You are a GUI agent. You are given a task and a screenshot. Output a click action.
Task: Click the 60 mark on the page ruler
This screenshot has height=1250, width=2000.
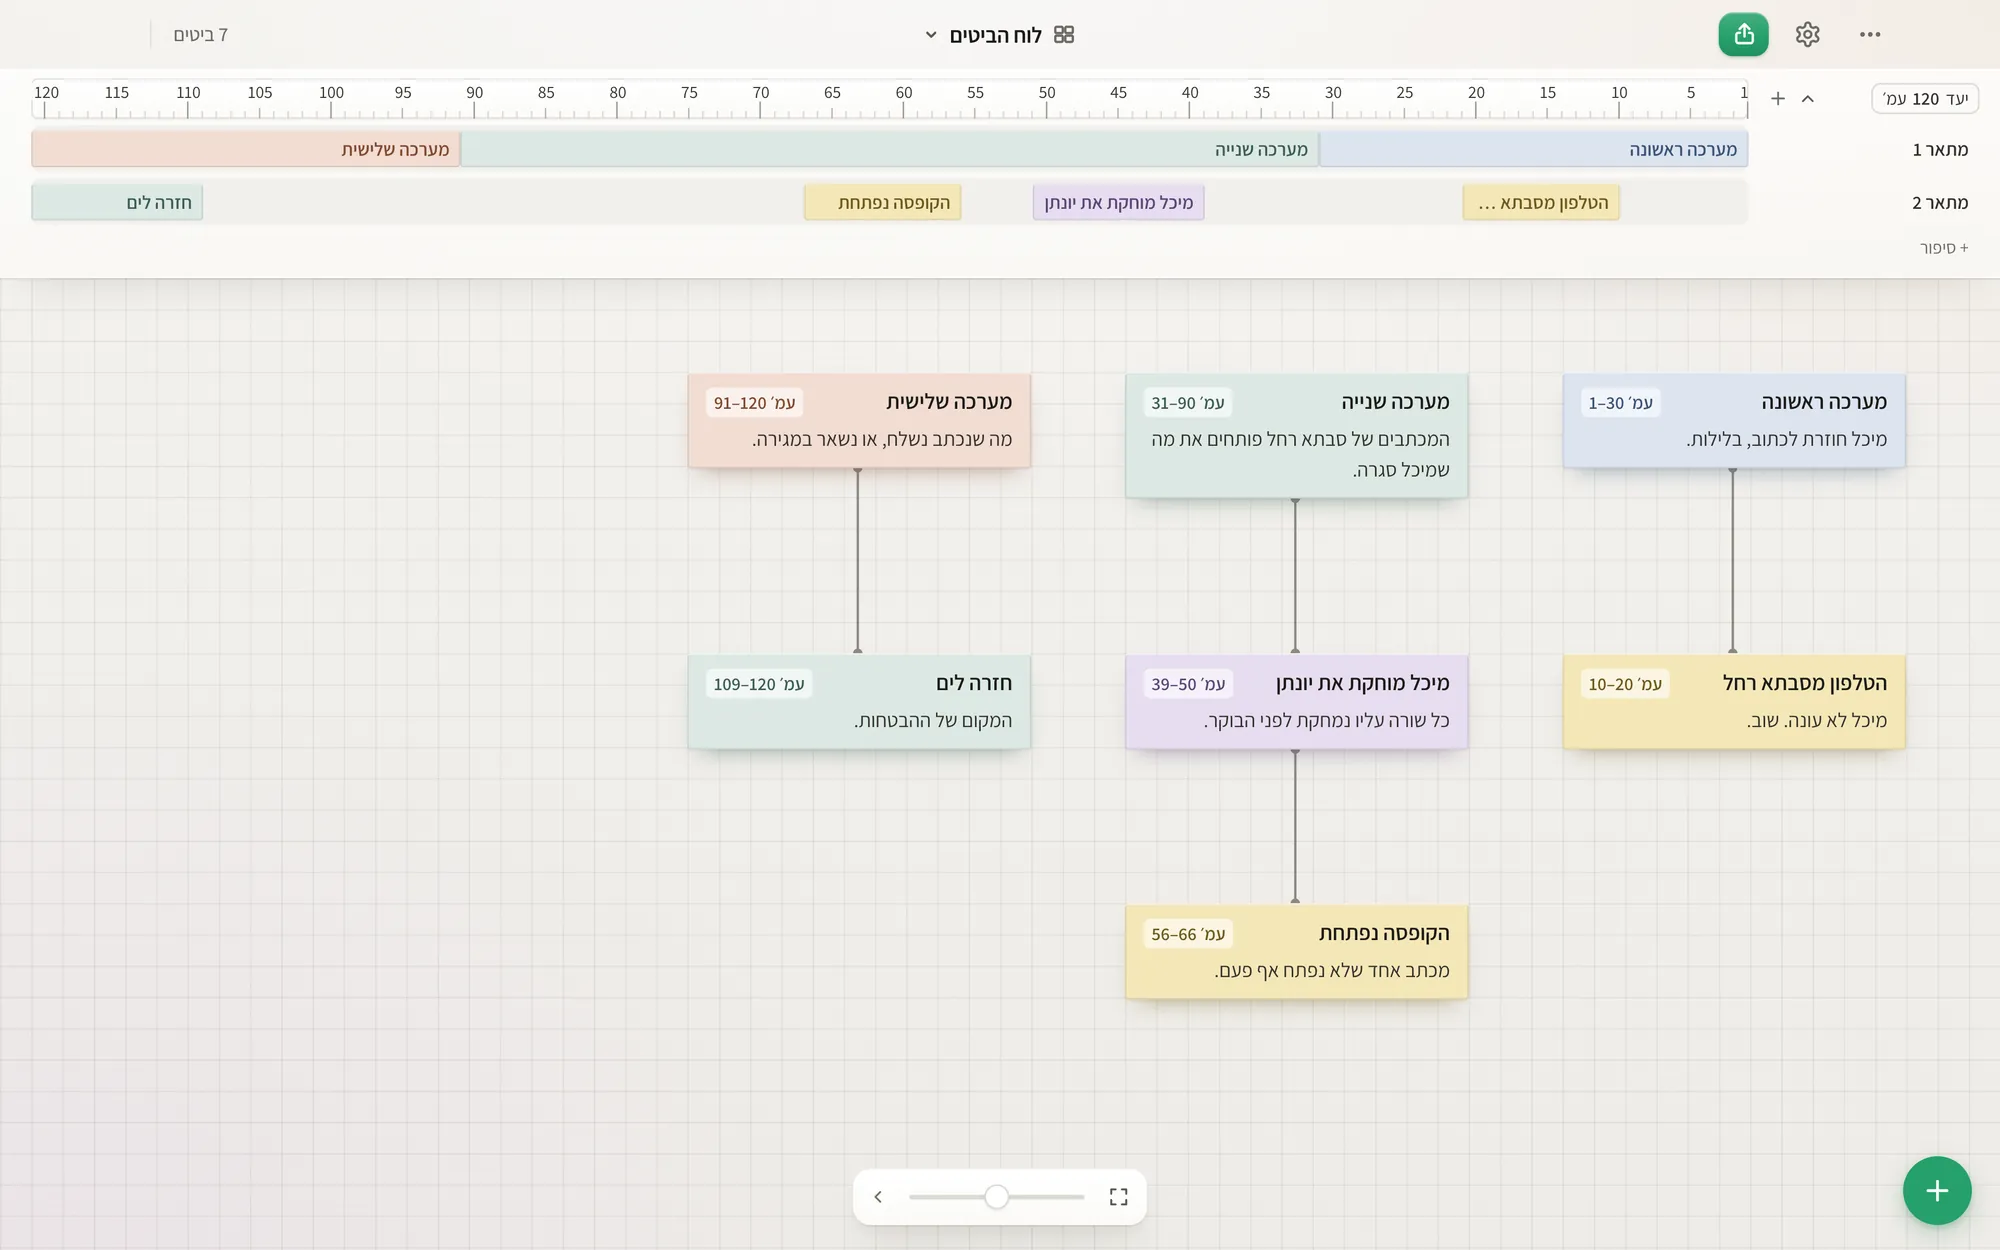pos(904,93)
